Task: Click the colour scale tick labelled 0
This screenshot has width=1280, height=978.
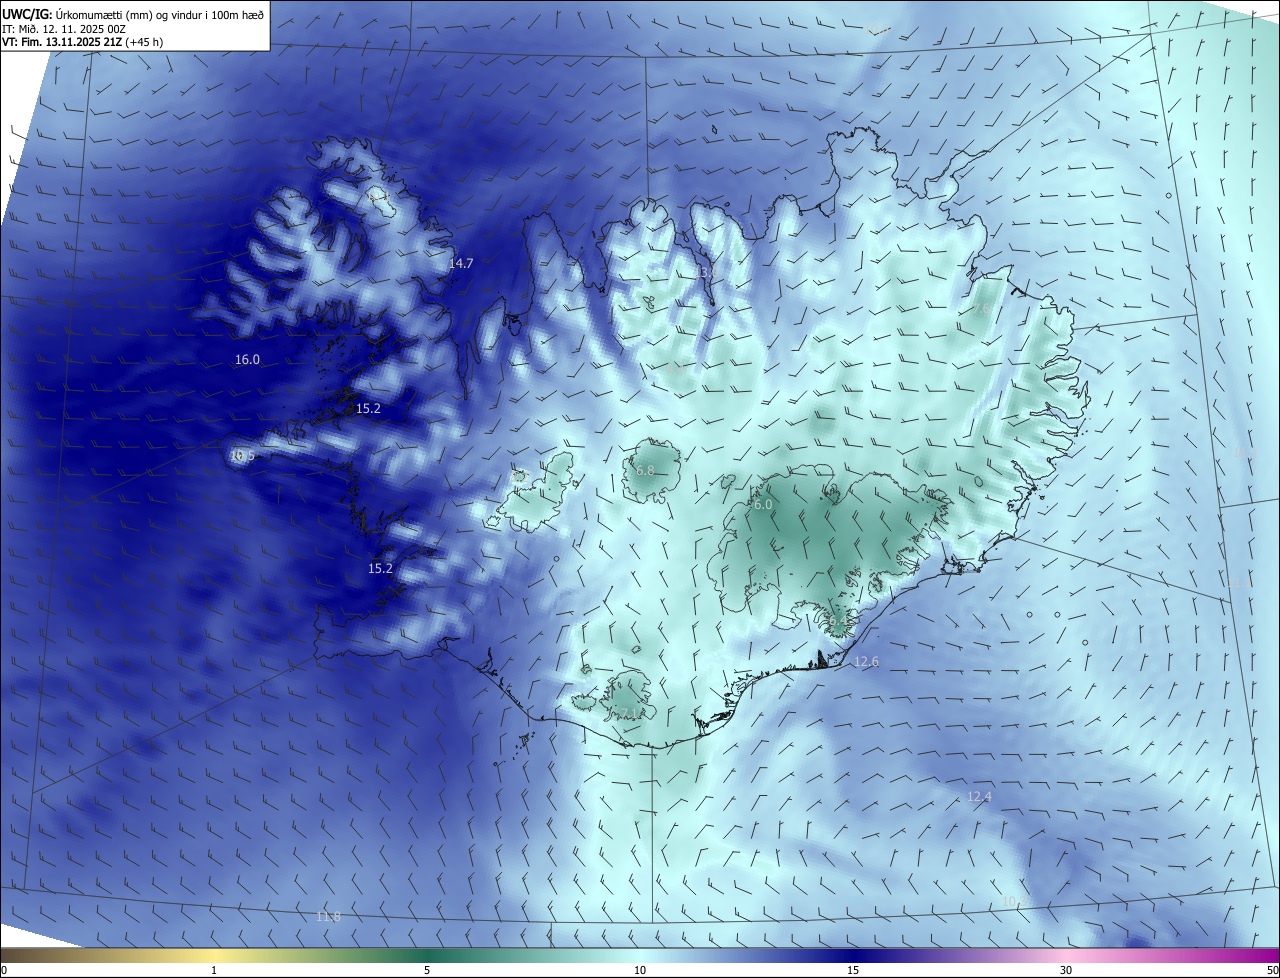Action: point(4,970)
